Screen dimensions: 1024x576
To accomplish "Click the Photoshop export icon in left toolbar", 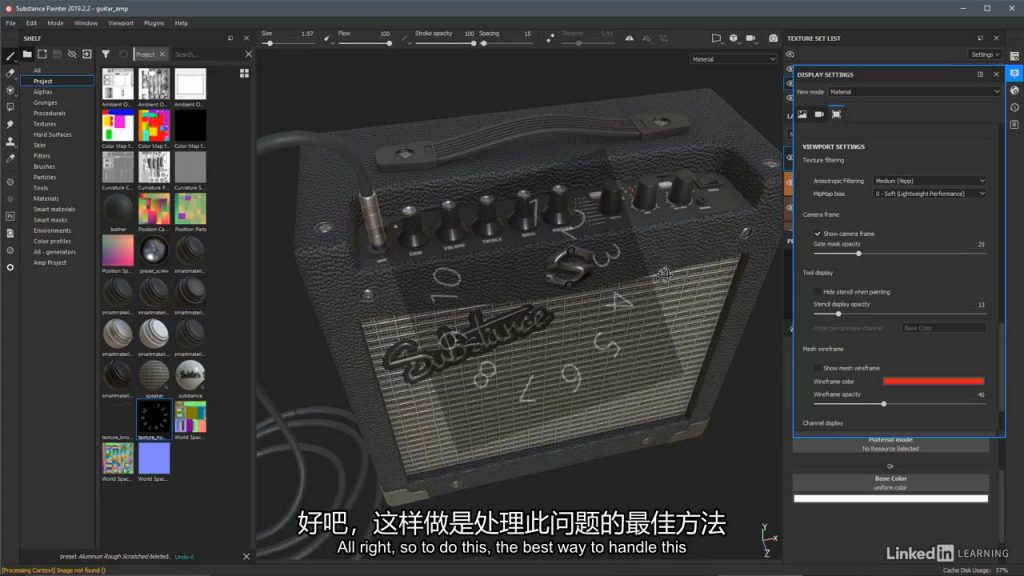I will point(10,216).
